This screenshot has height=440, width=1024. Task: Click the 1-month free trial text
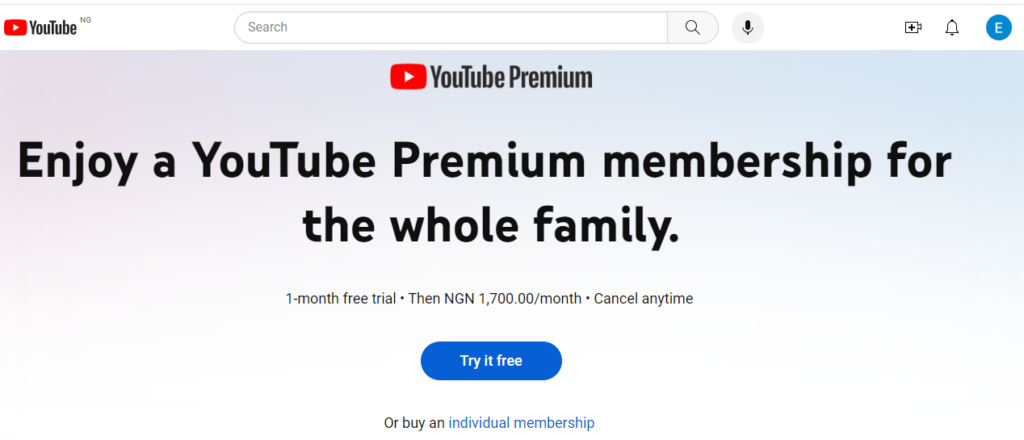tap(340, 299)
